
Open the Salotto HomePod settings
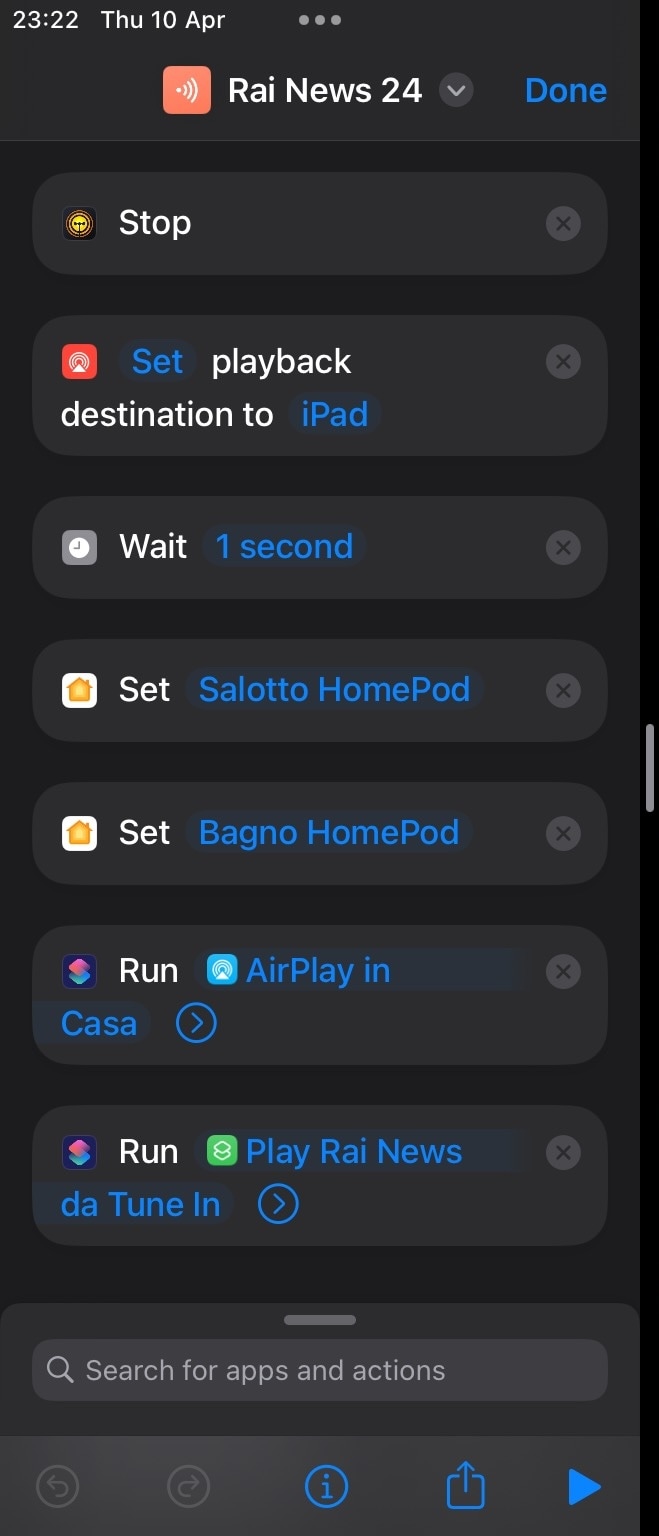(334, 689)
